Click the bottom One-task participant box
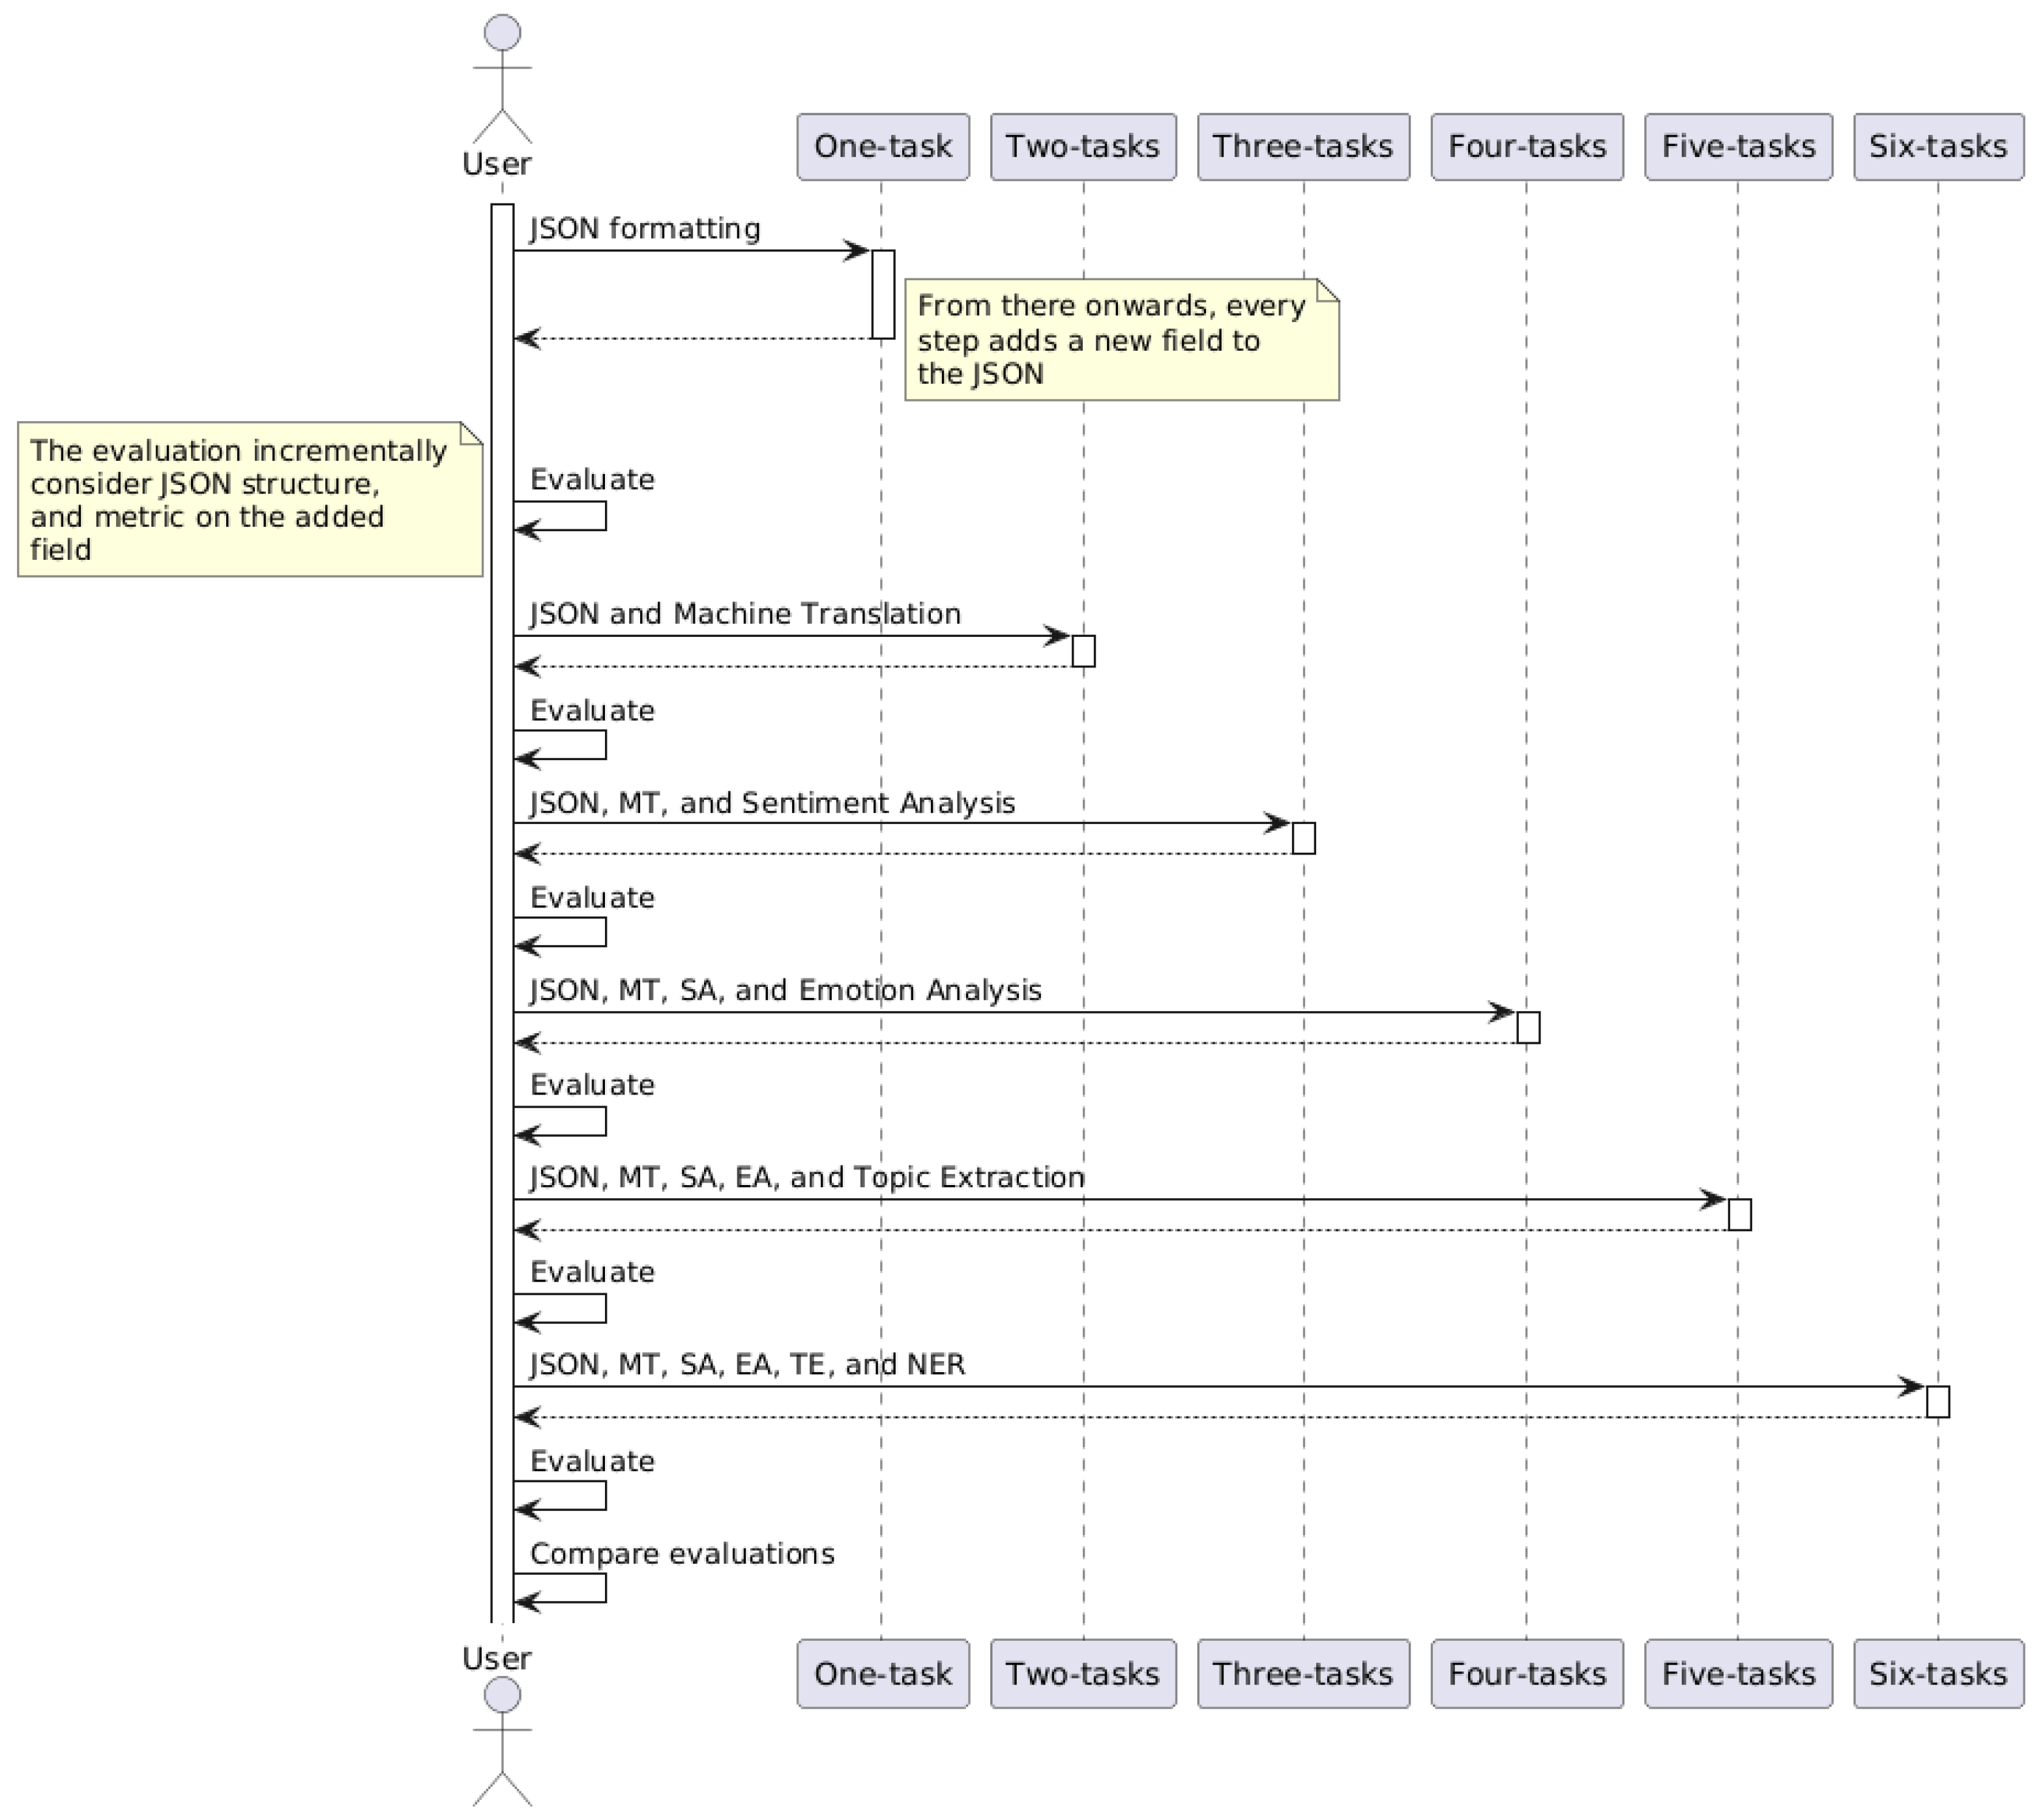2043x1820 pixels. click(x=882, y=1674)
